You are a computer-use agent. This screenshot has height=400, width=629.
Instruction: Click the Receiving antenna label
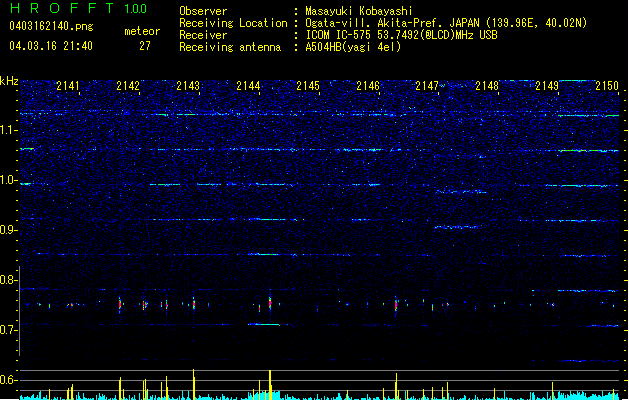pyautogui.click(x=230, y=47)
